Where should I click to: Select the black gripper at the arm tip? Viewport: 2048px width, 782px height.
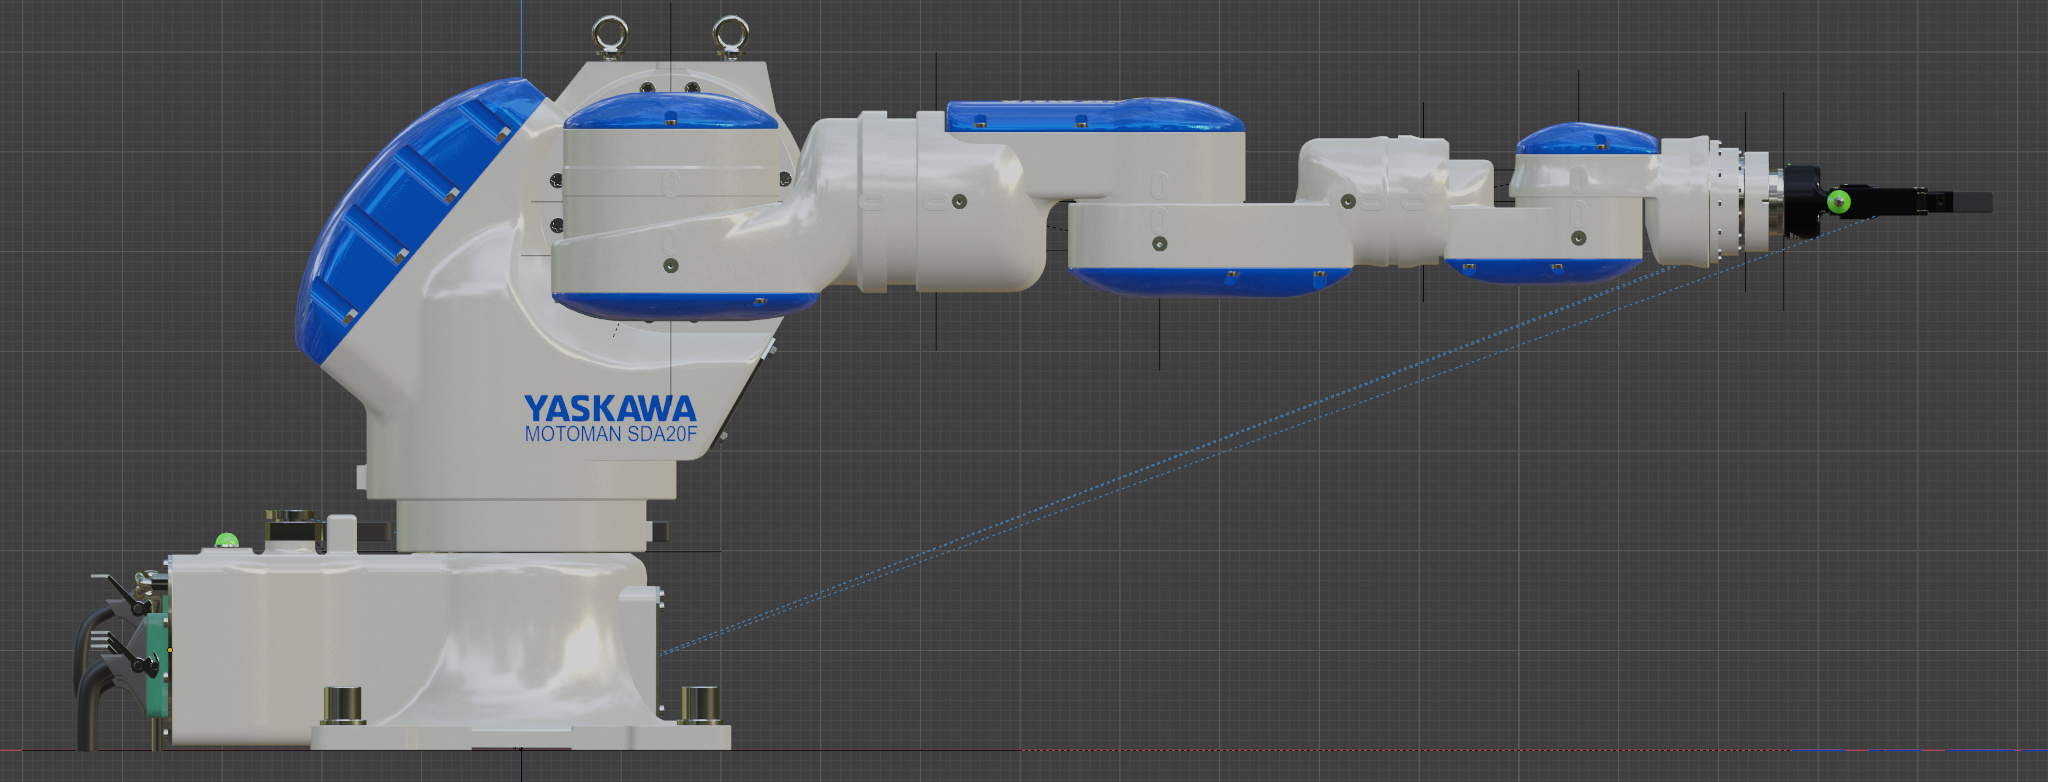pos(1890,201)
